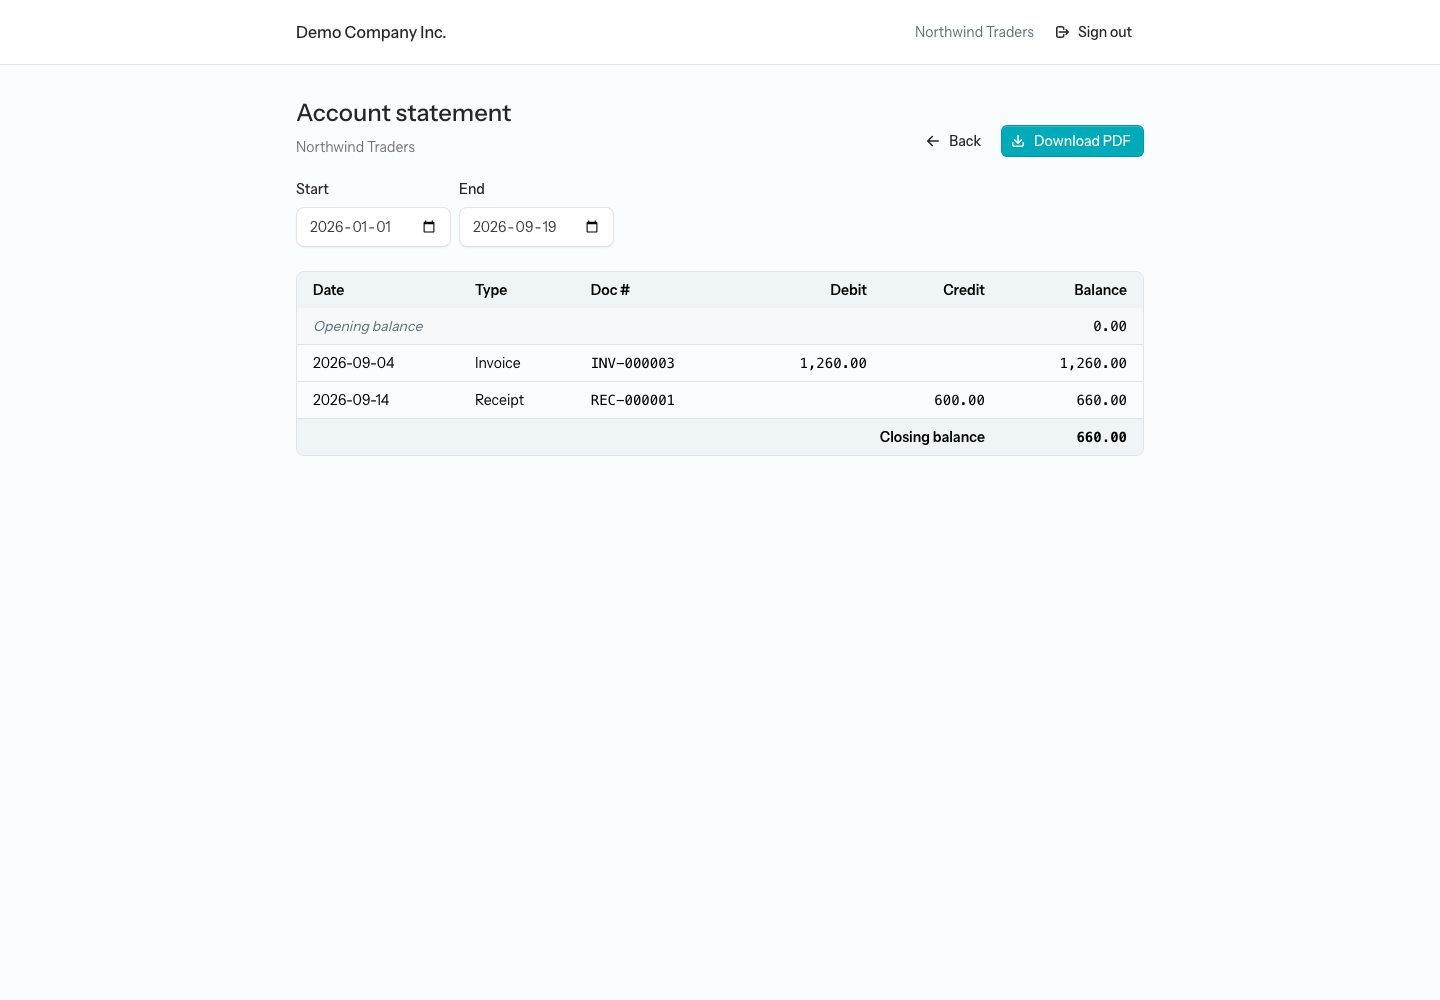Click the Northwind Traders name in header
This screenshot has width=1440, height=1000.
(974, 32)
